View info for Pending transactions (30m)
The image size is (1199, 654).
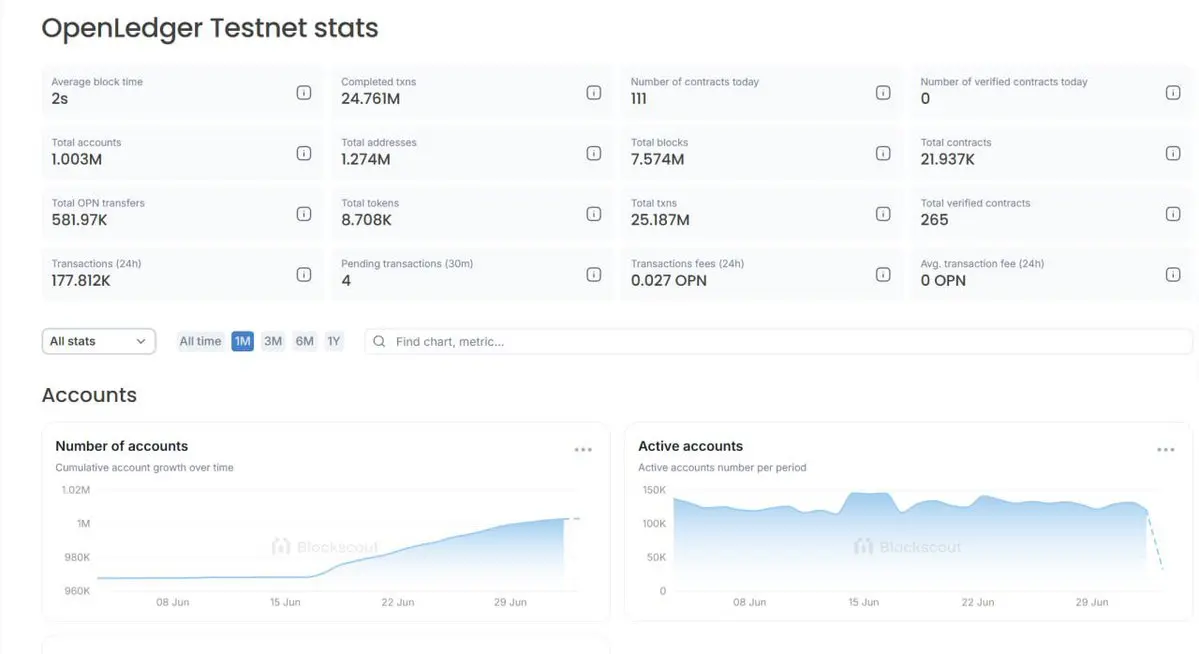(x=593, y=274)
